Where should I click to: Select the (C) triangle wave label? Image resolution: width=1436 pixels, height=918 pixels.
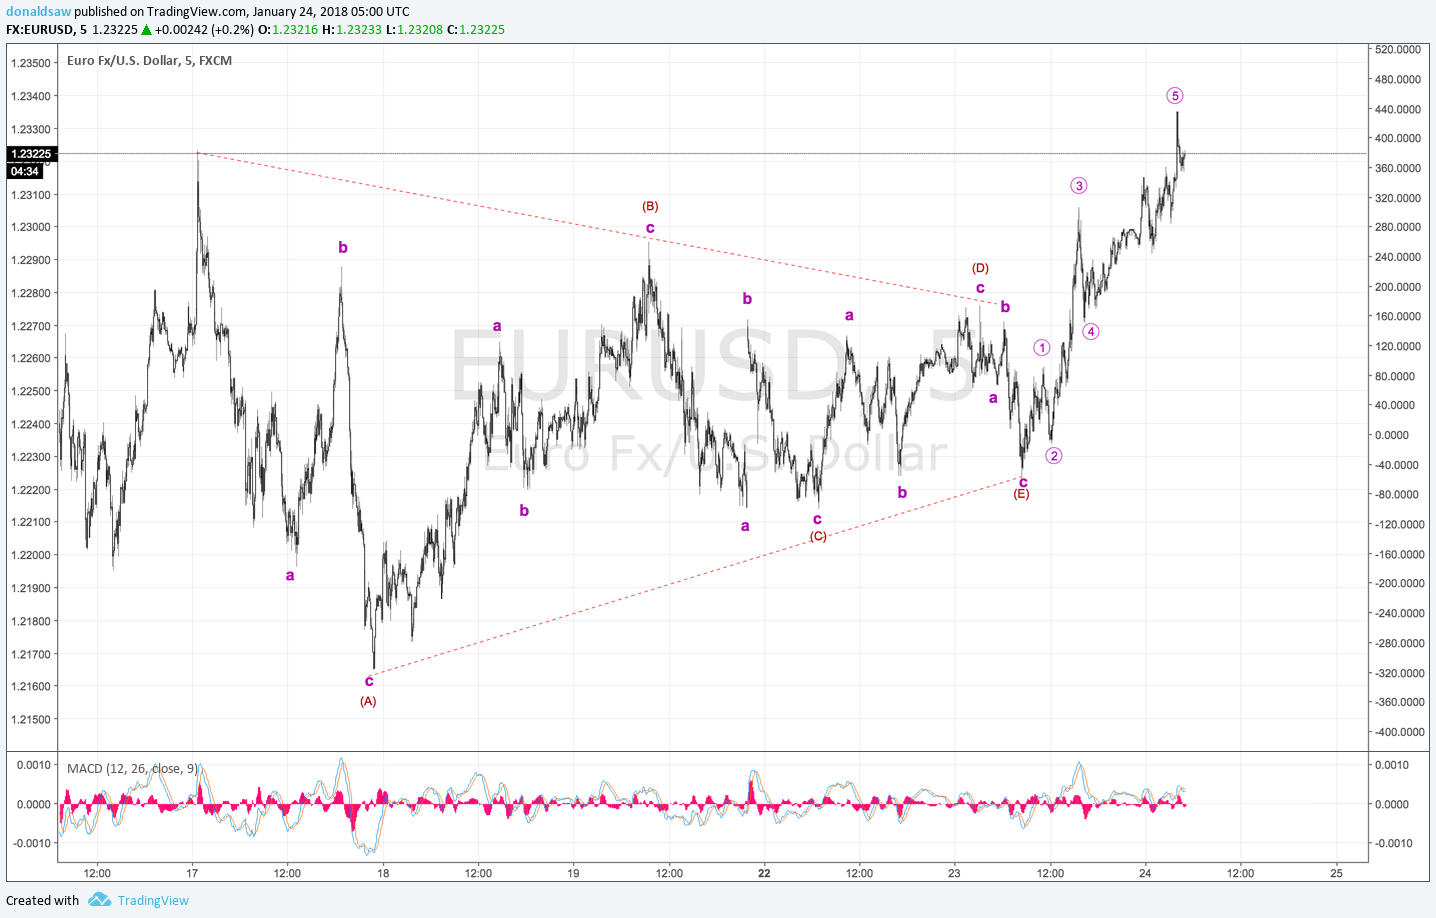click(818, 536)
